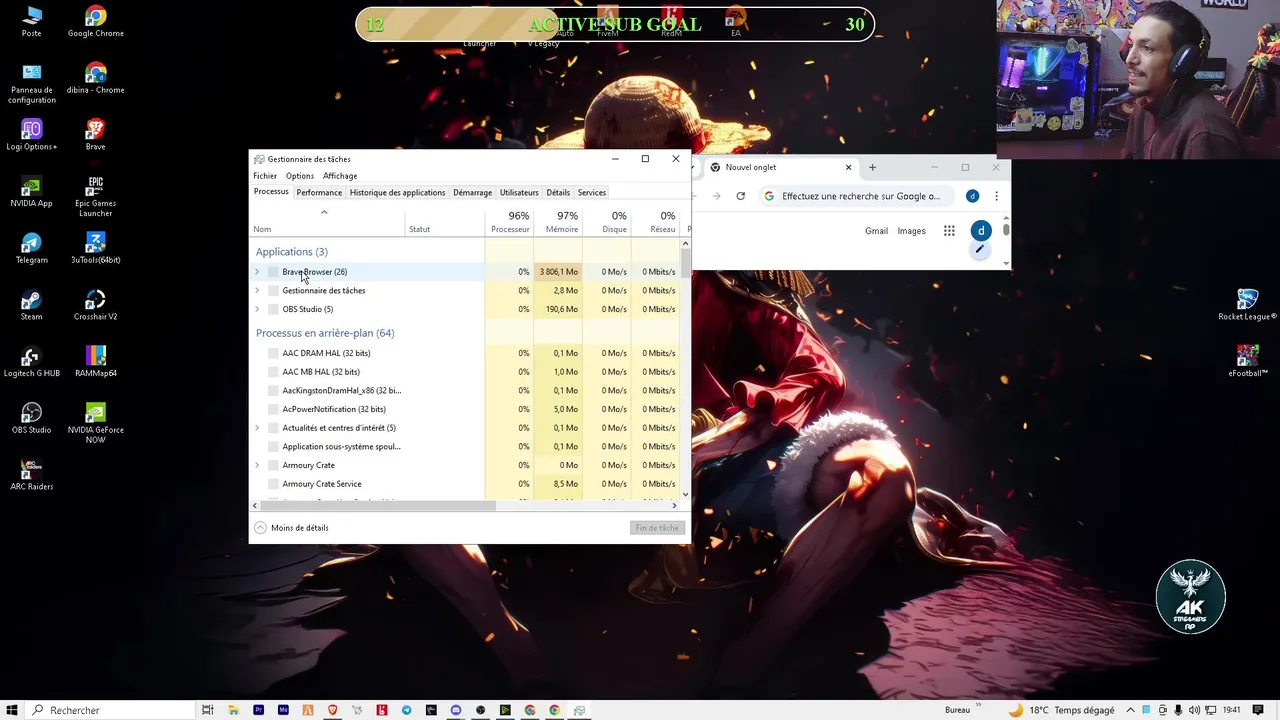Expand the Armoury Crate process row

(x=257, y=465)
